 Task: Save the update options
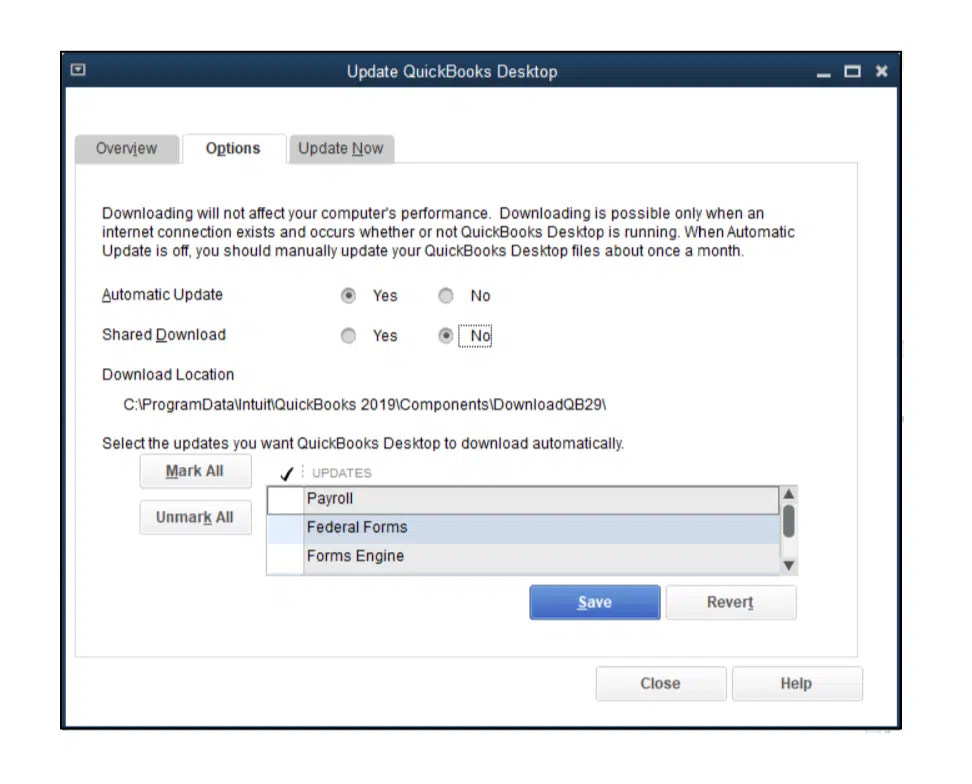594,602
